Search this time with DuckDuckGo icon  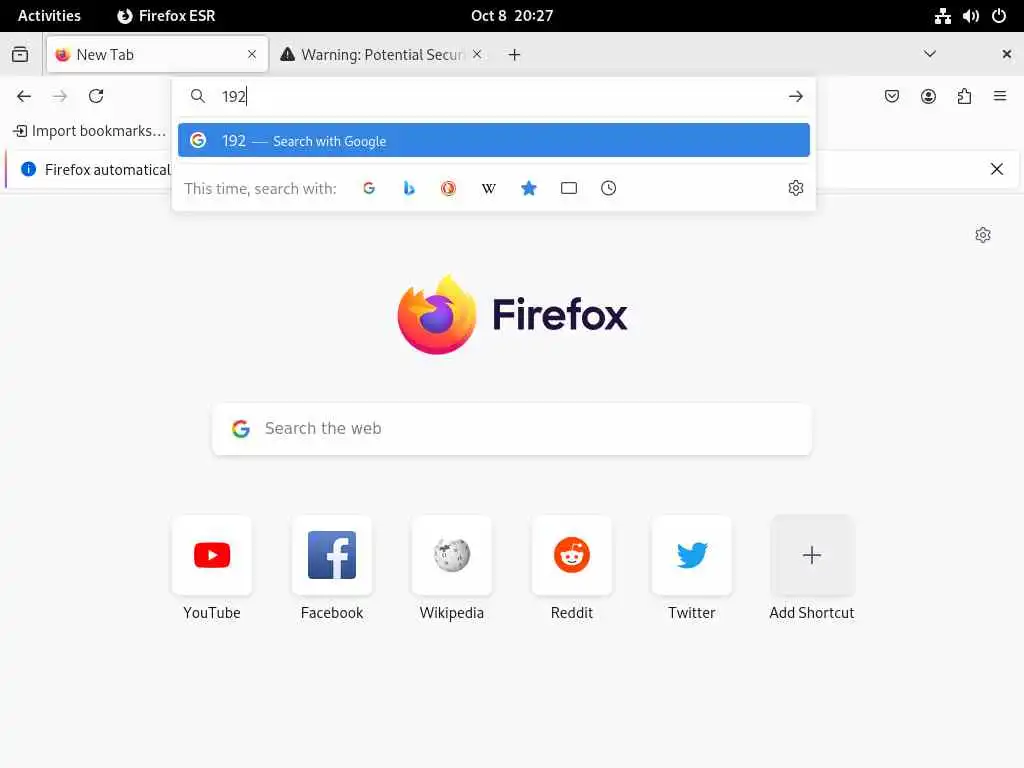pos(449,188)
